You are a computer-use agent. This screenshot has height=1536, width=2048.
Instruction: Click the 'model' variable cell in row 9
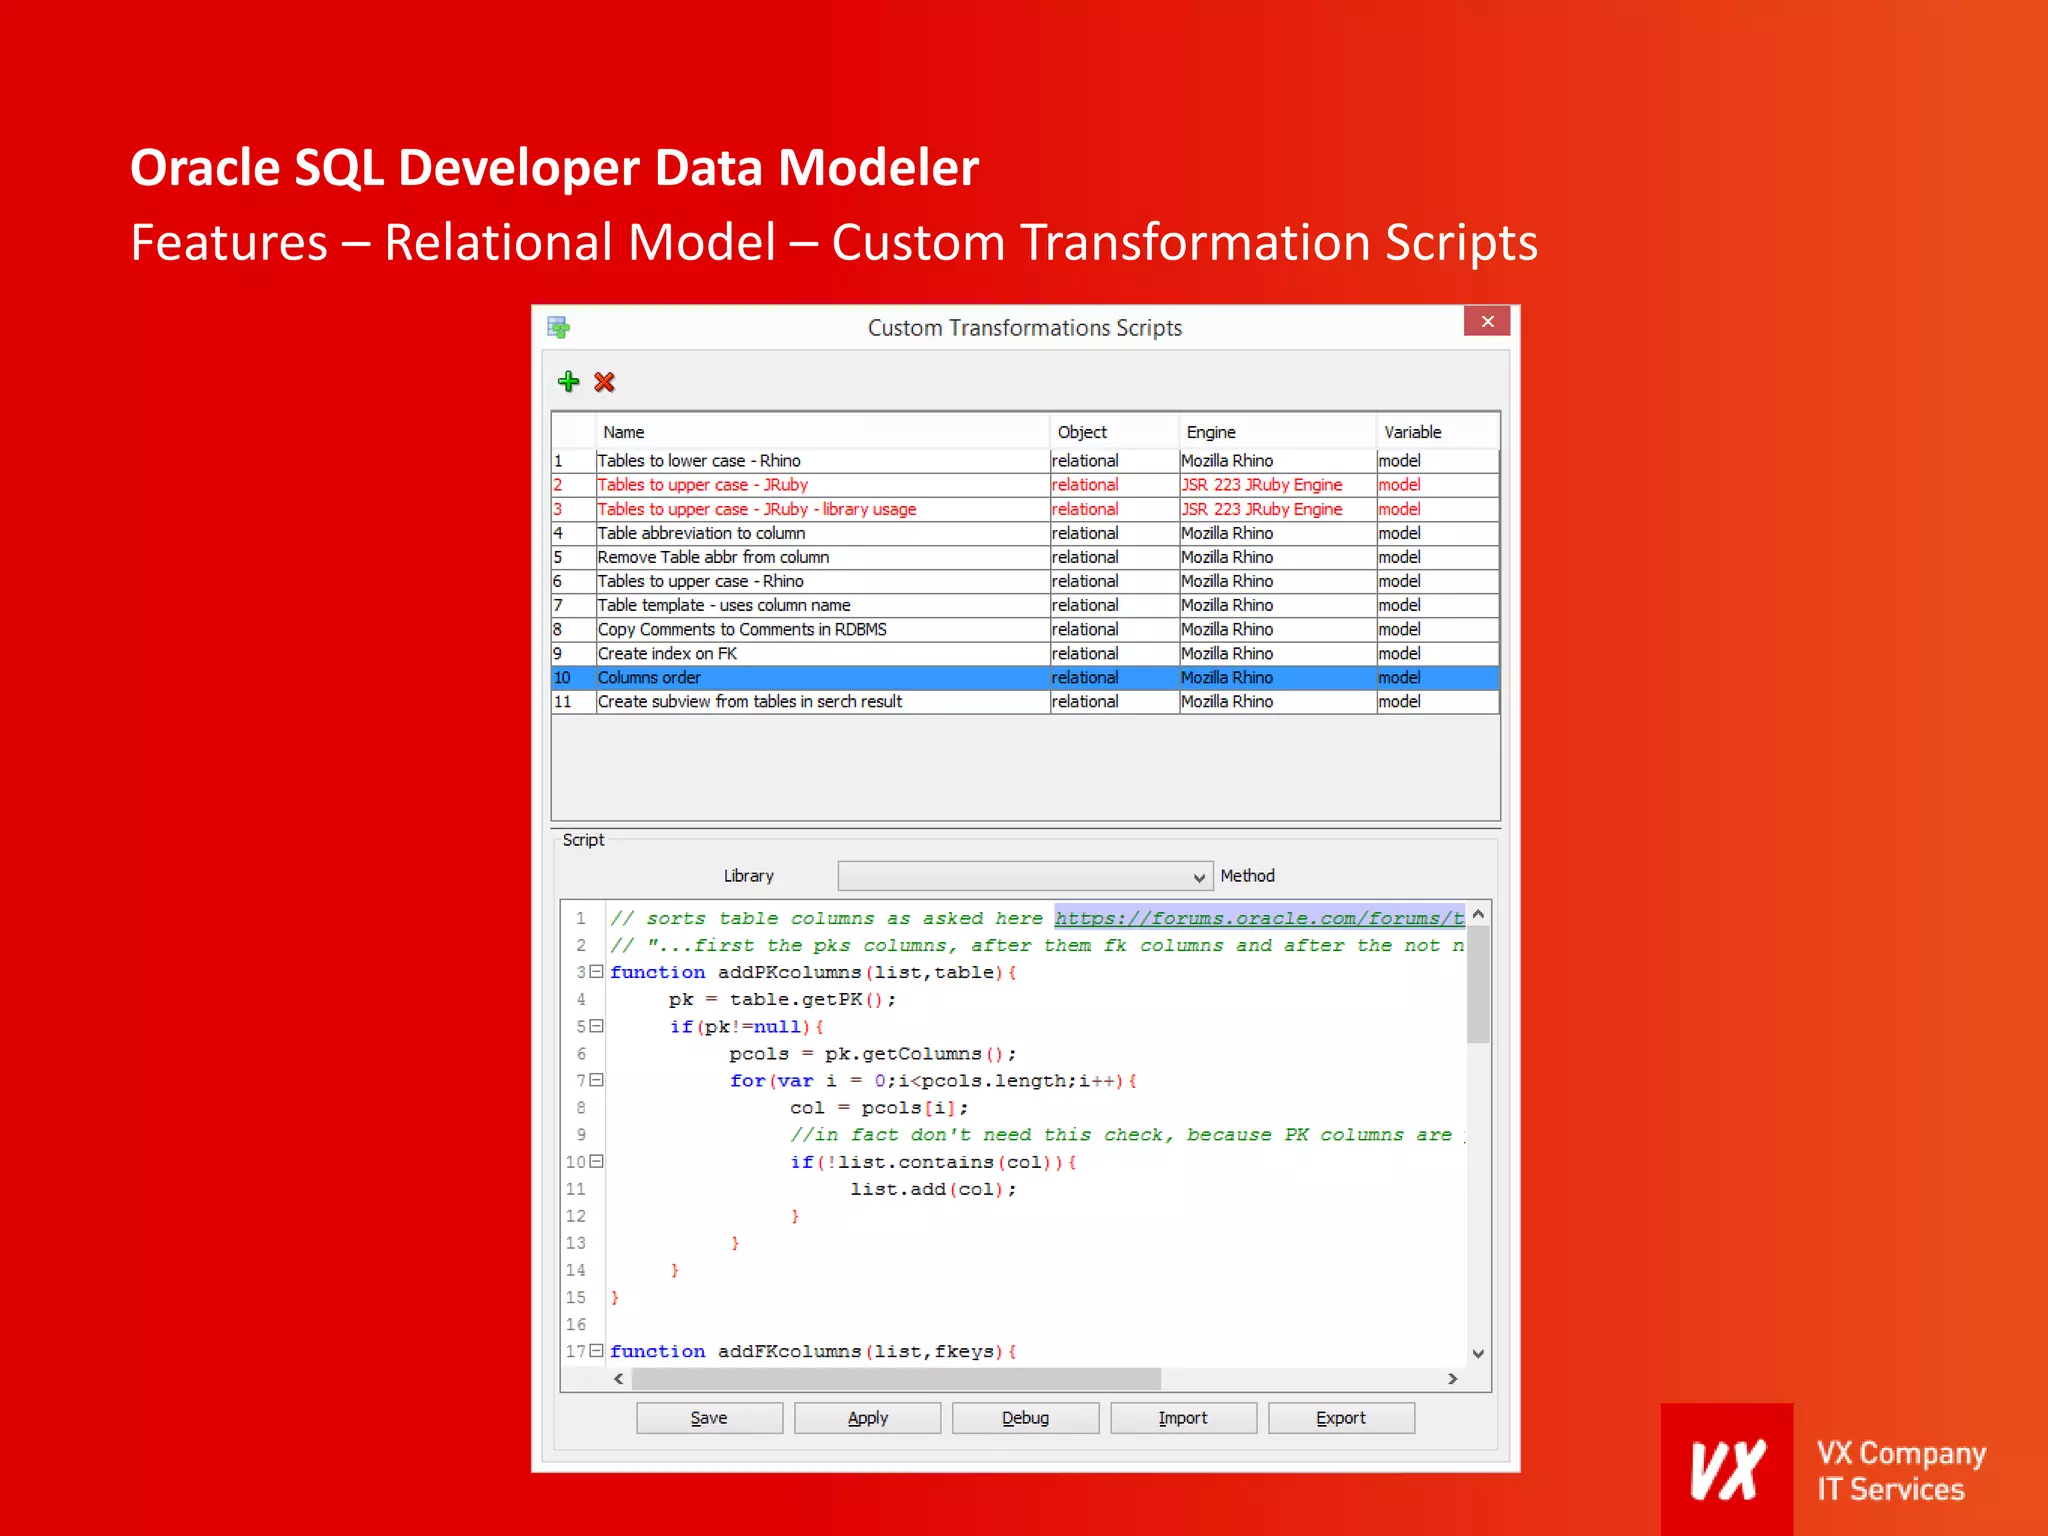click(x=1437, y=653)
